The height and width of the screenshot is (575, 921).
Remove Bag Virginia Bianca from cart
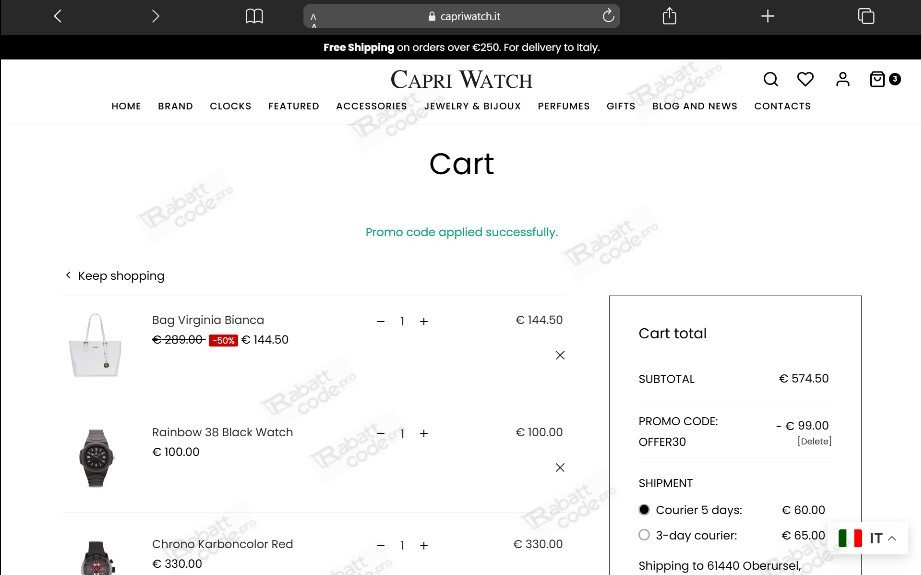pyautogui.click(x=560, y=355)
